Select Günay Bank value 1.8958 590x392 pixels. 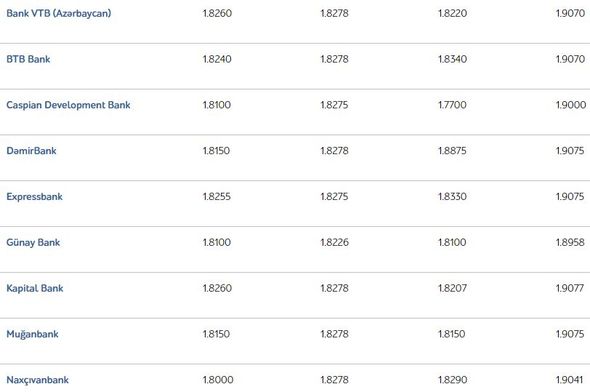[x=570, y=242]
